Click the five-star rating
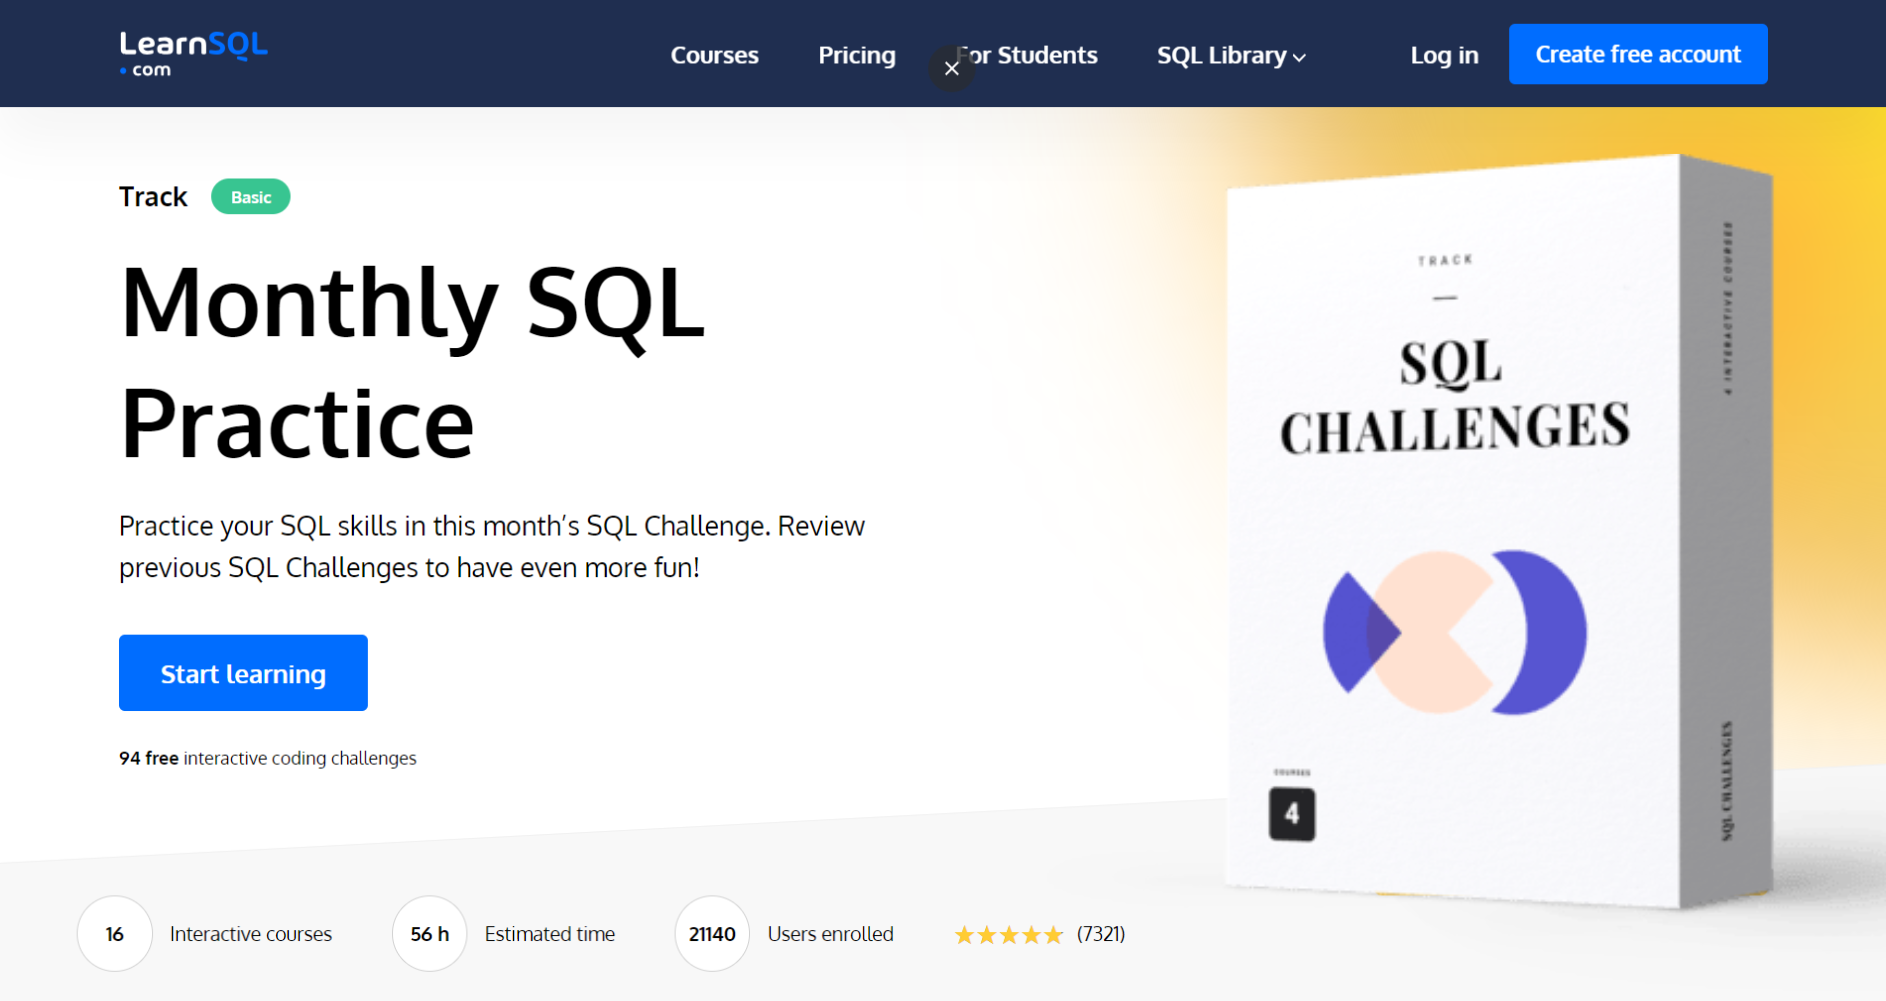The height and width of the screenshot is (1001, 1886). pyautogui.click(x=1008, y=935)
